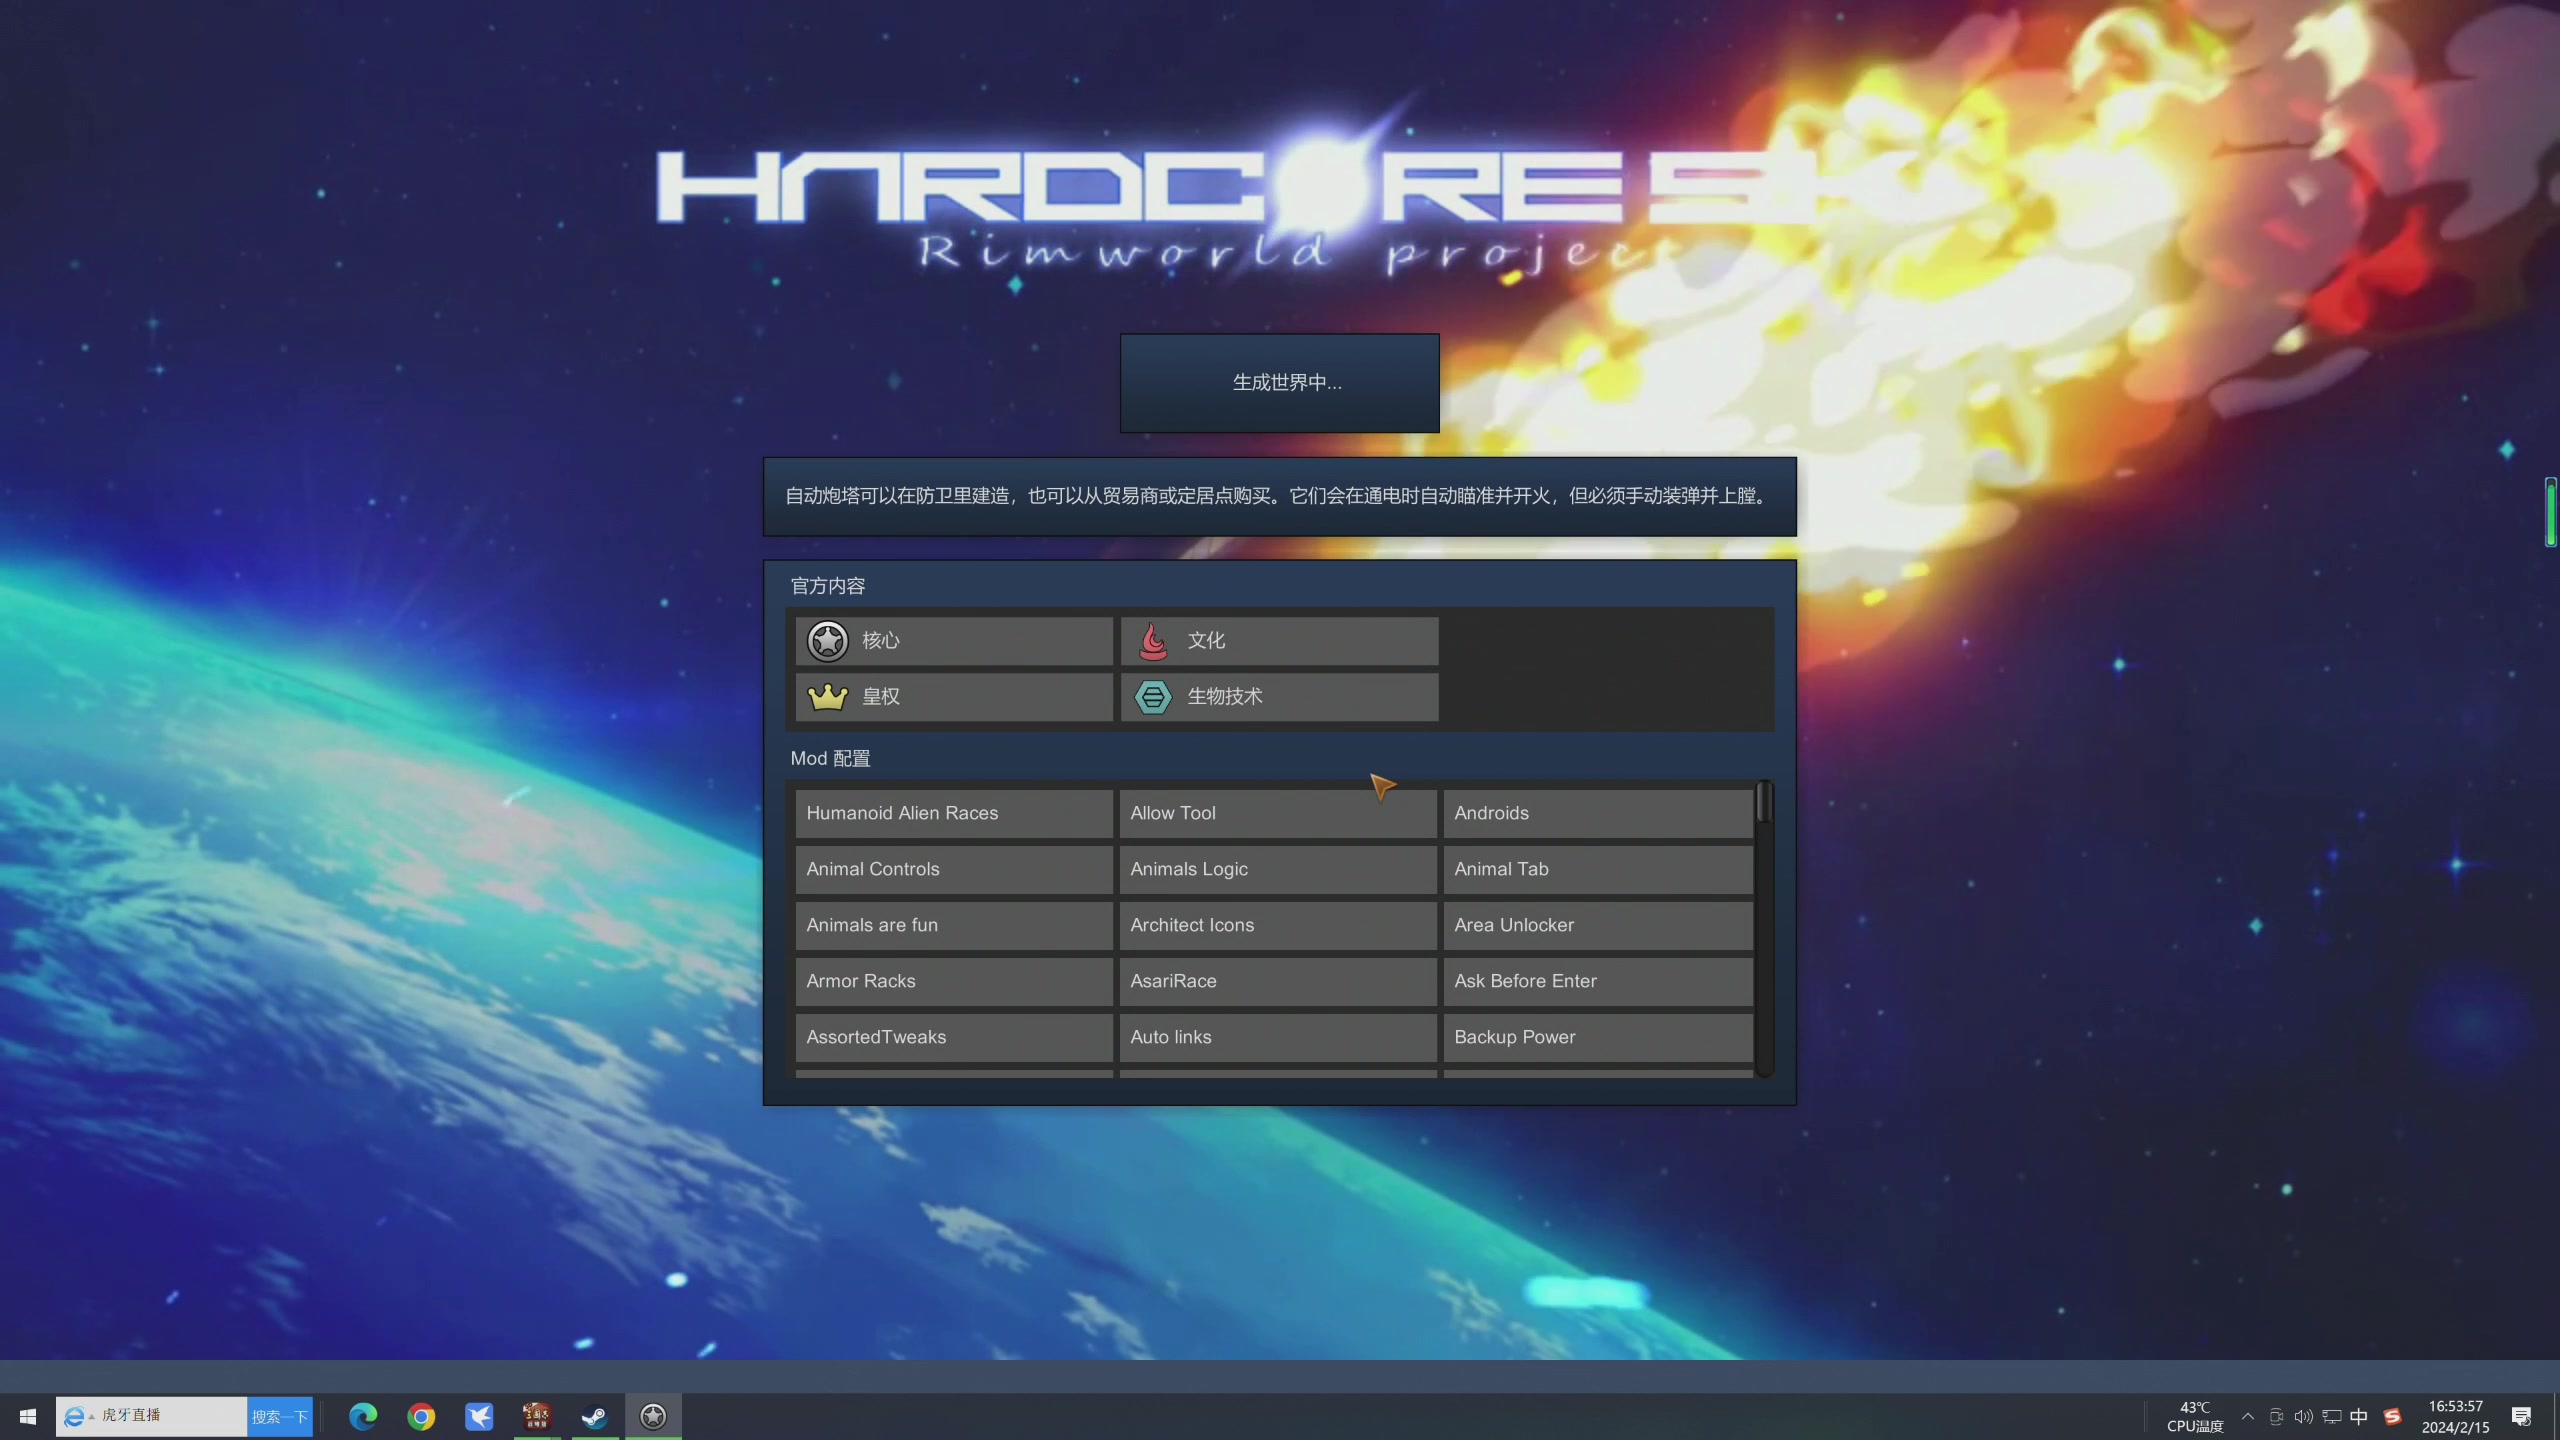Open the Windows Start menu
2560x1440 pixels.
[28, 1416]
